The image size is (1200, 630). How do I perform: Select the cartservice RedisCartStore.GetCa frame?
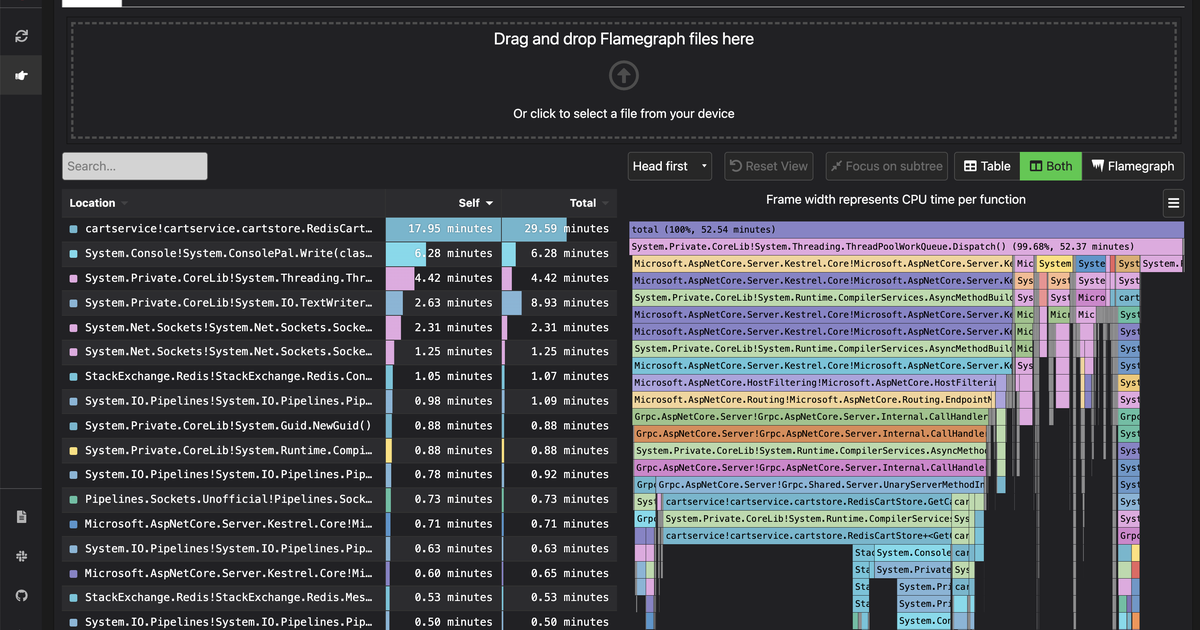806,502
